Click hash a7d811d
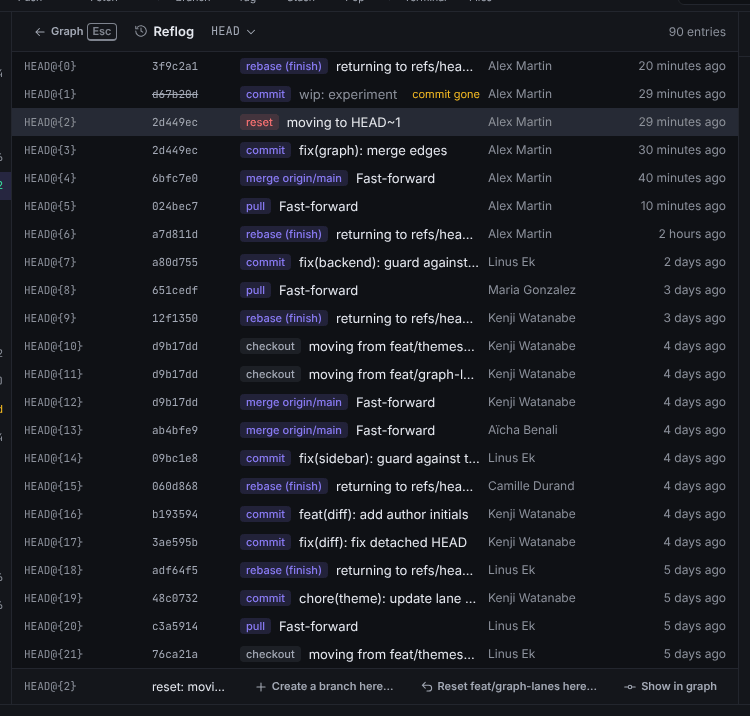The width and height of the screenshot is (750, 716). coord(175,234)
